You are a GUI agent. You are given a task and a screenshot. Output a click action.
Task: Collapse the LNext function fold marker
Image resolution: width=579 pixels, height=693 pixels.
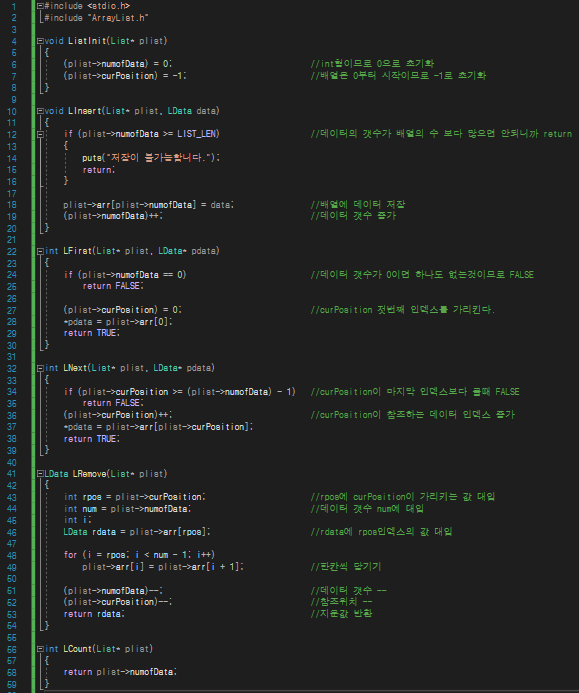pyautogui.click(x=40, y=368)
